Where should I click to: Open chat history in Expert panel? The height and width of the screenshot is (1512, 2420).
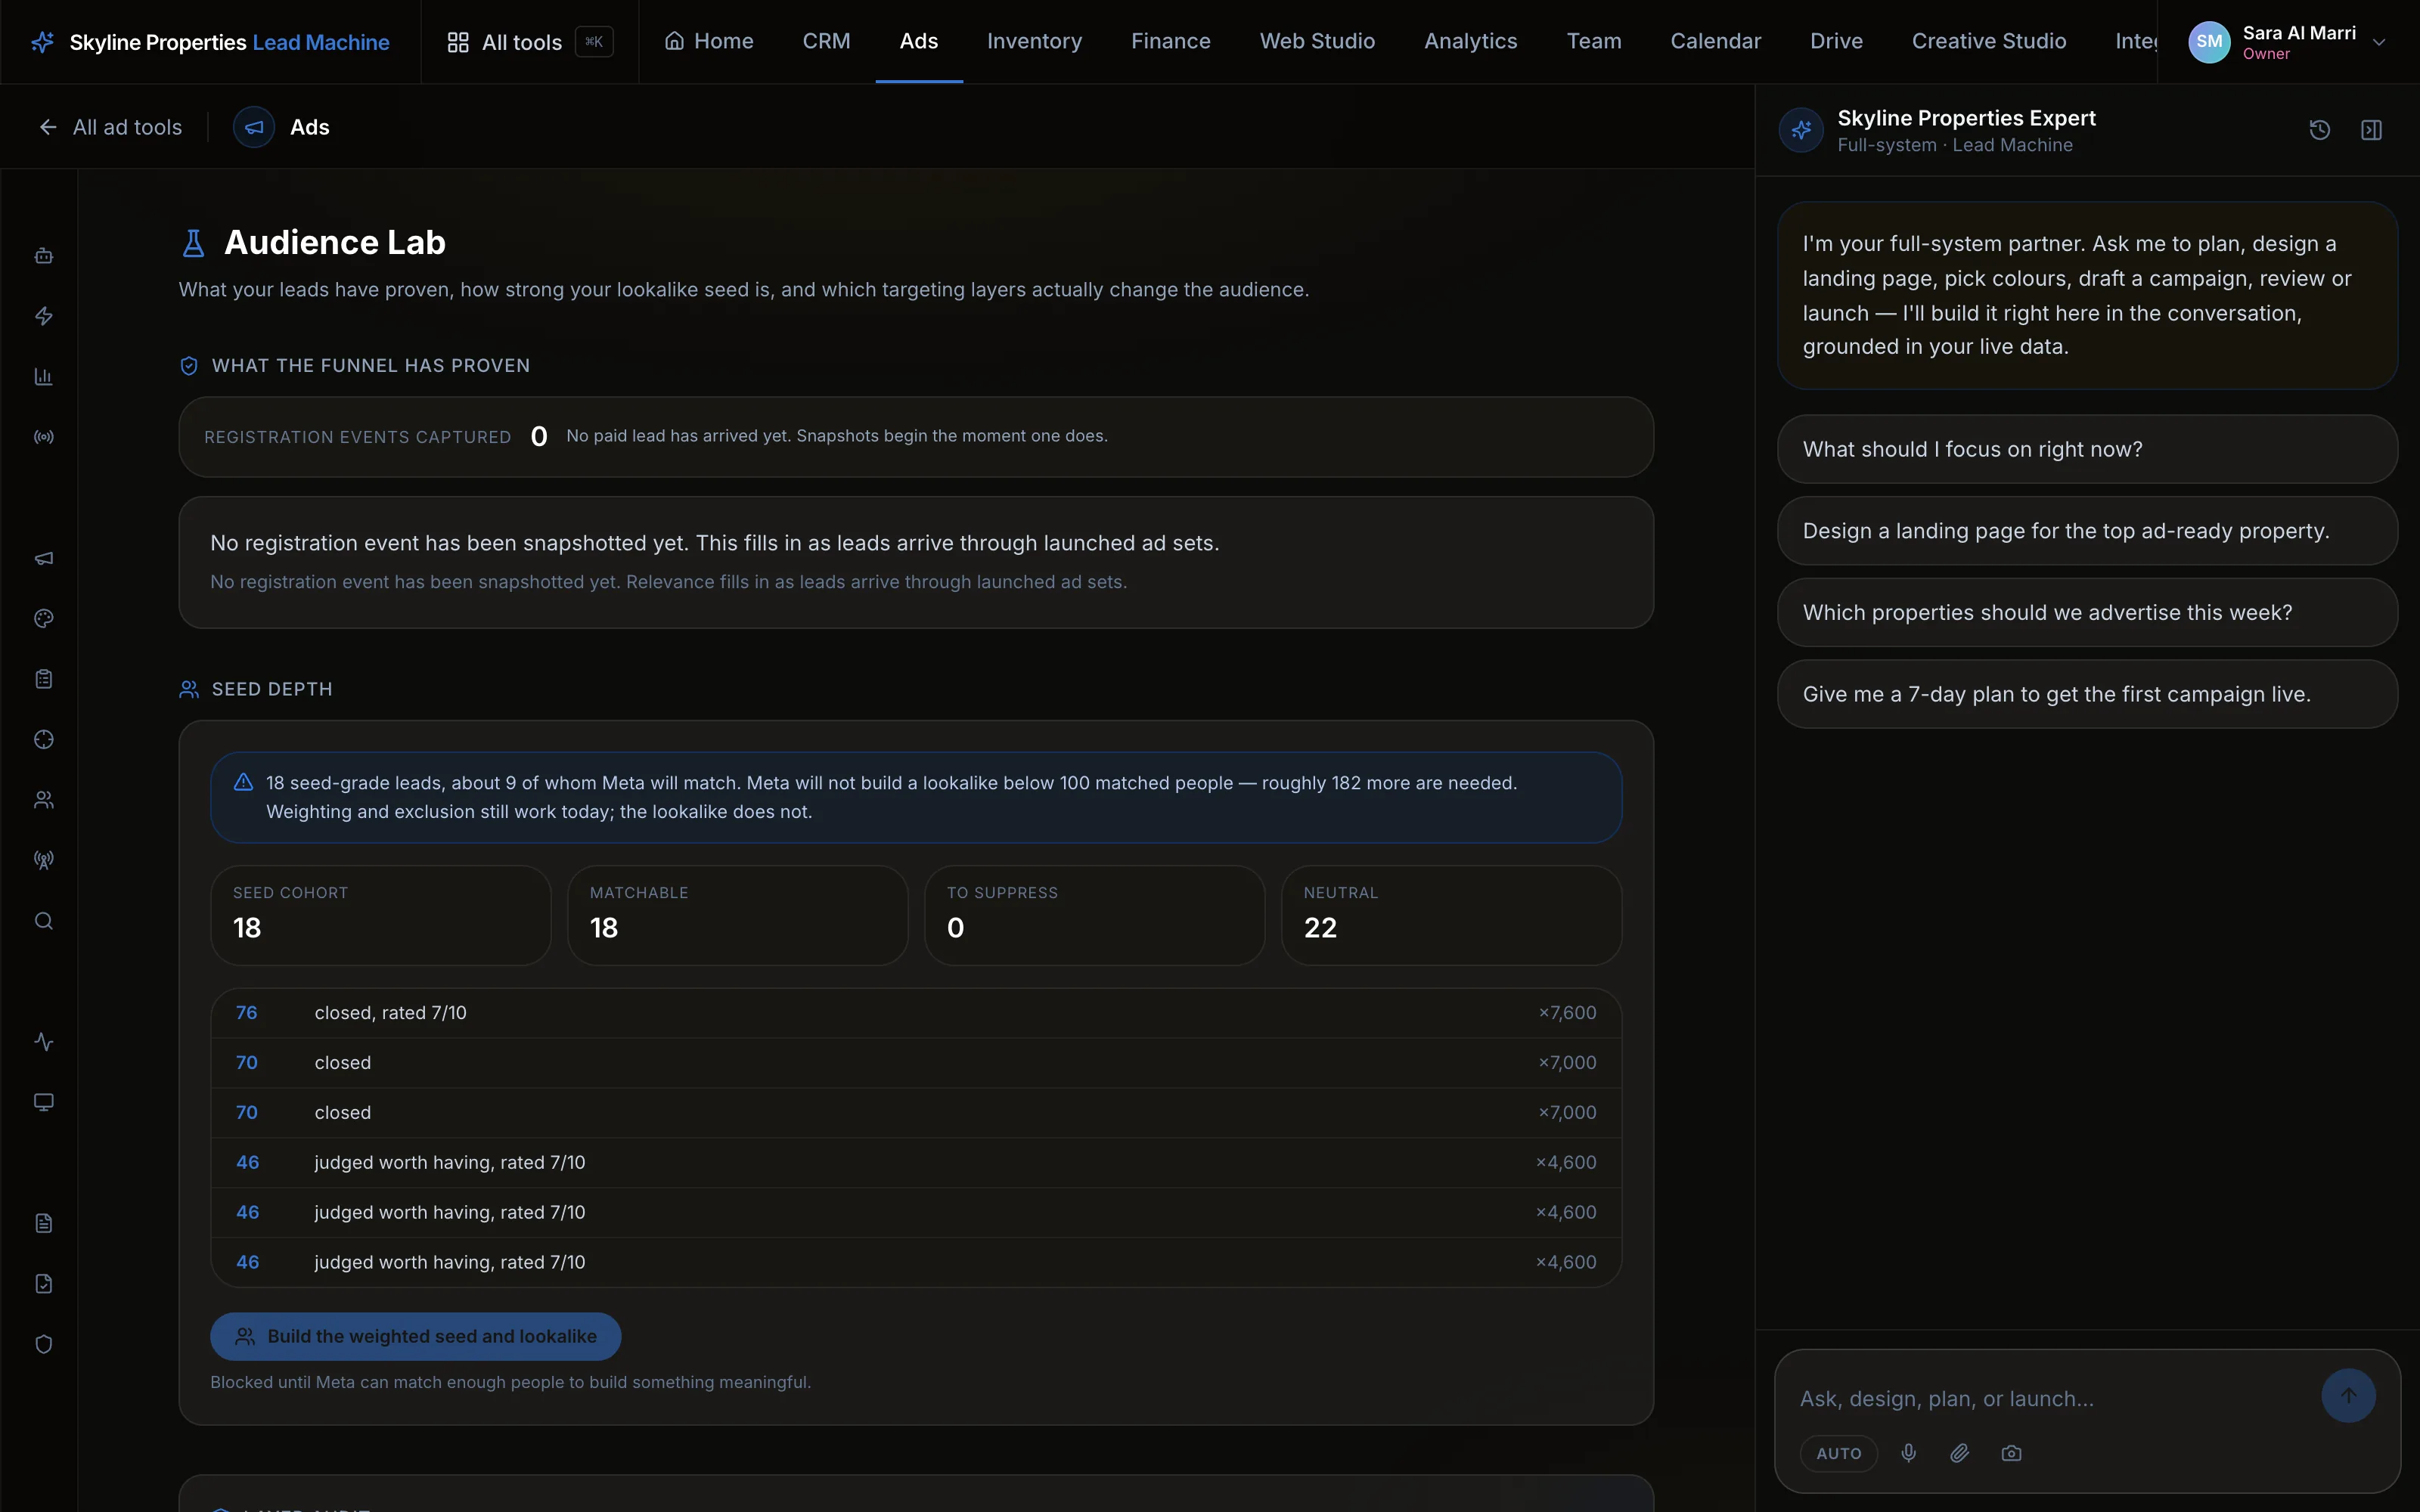click(x=2320, y=130)
